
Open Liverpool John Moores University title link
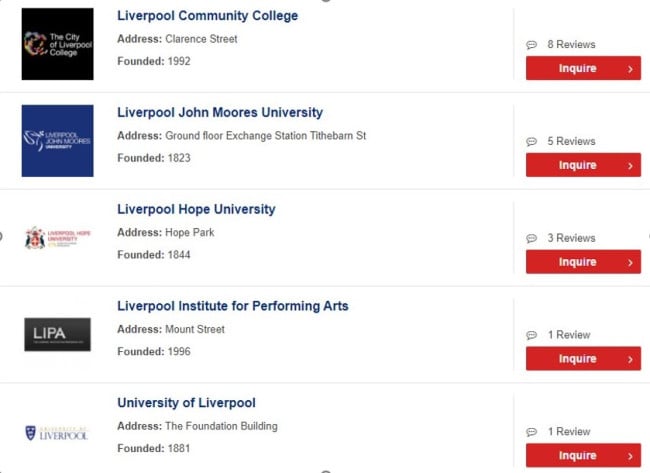[x=220, y=112]
